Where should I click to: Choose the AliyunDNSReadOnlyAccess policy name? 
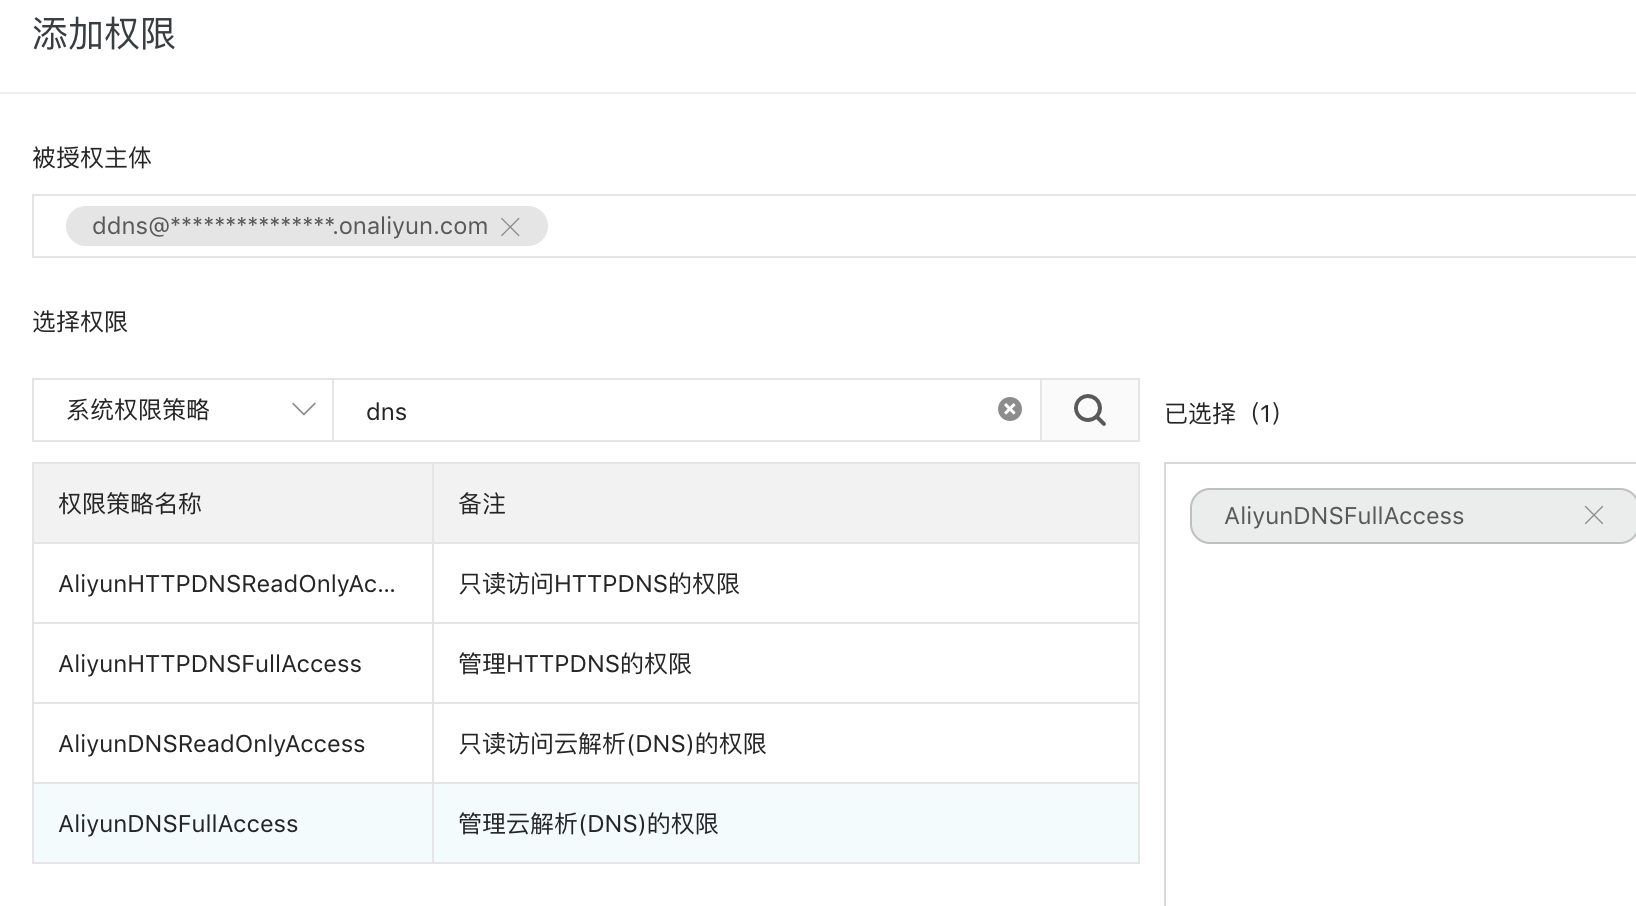coord(212,744)
